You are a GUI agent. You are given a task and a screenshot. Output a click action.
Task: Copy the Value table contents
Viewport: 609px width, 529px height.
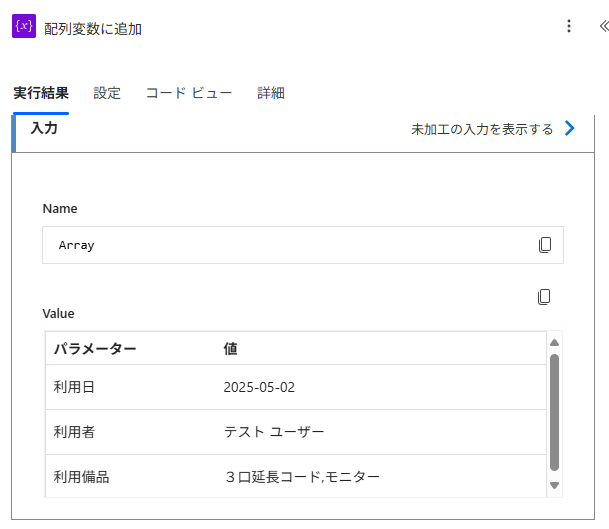544,297
